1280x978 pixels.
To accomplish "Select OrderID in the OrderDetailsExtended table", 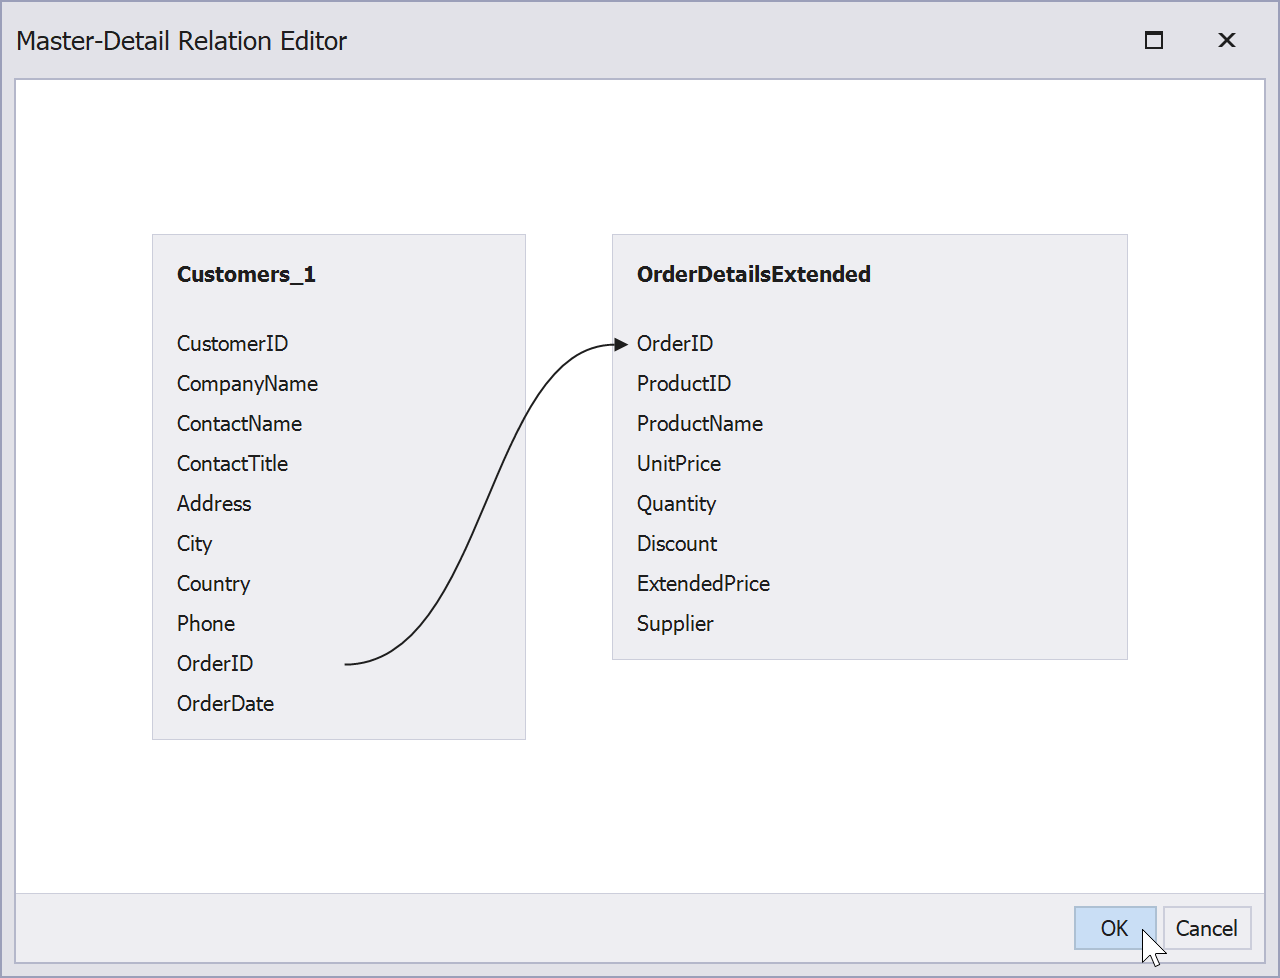I will [x=675, y=343].
